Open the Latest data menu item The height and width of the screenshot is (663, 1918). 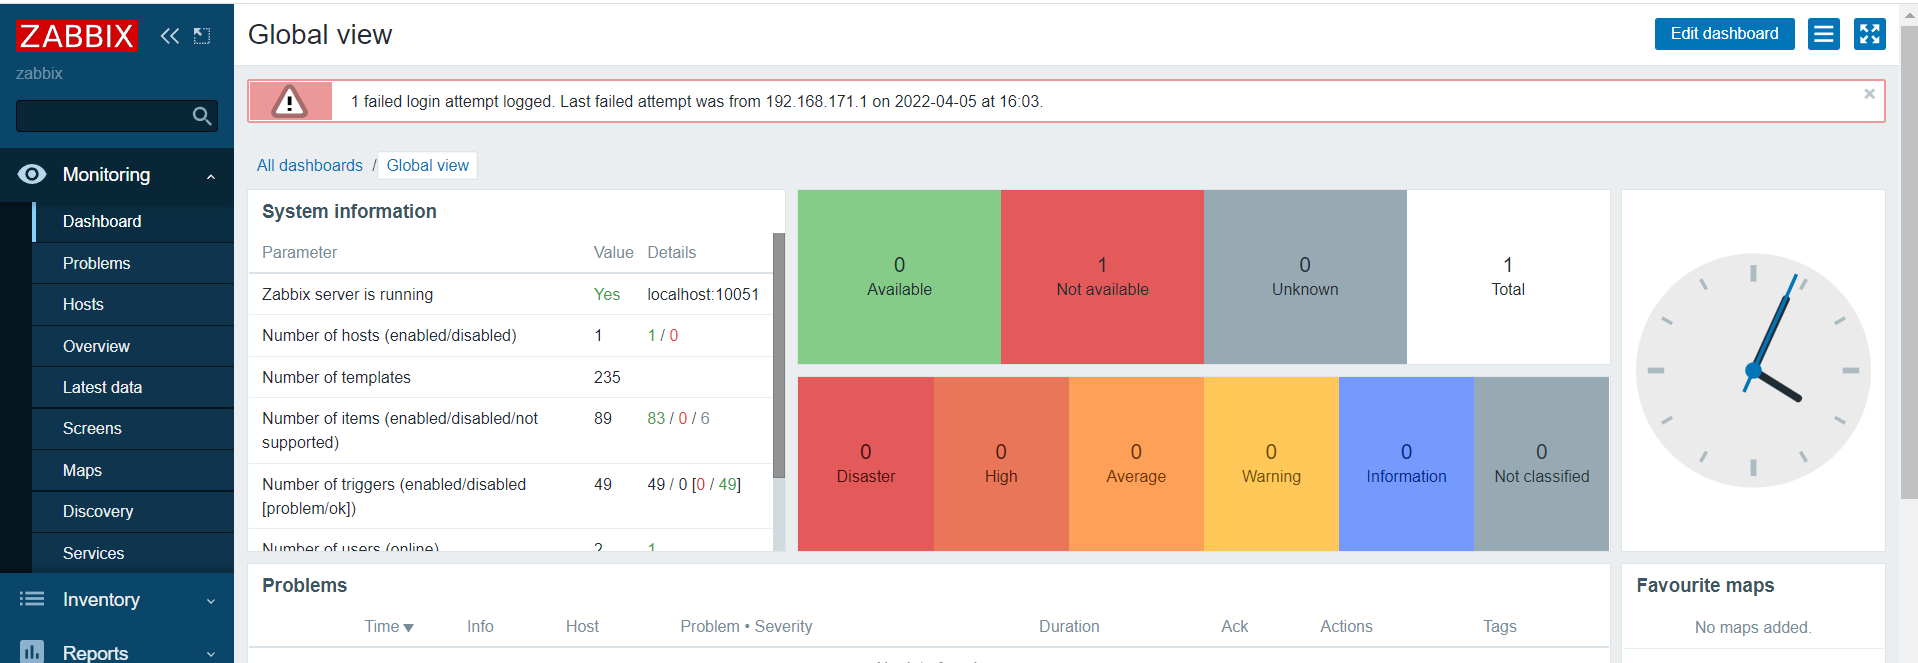(134, 387)
